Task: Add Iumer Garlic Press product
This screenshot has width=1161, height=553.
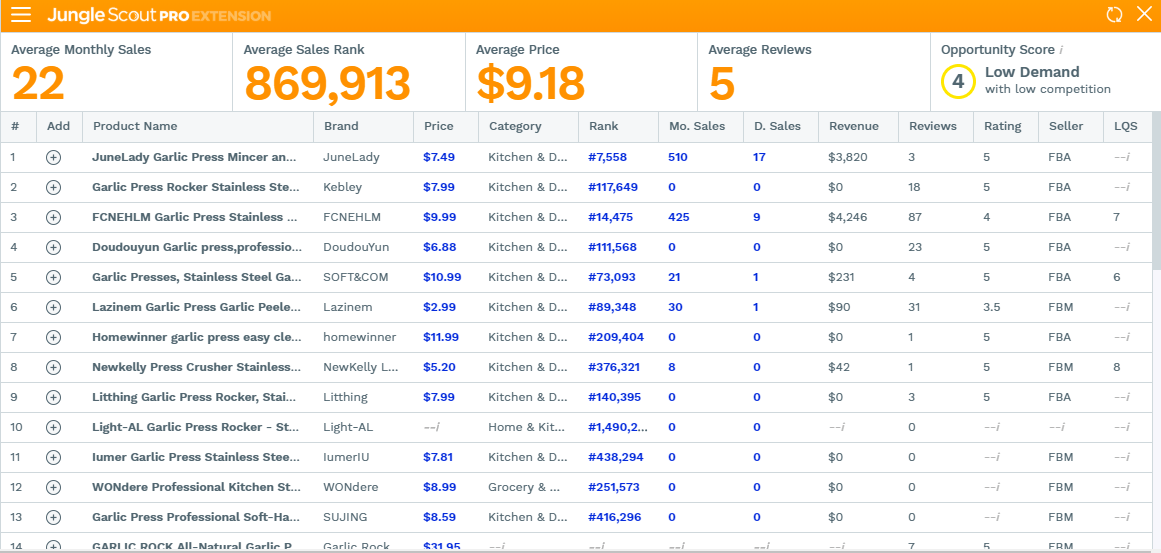Action: pyautogui.click(x=53, y=458)
